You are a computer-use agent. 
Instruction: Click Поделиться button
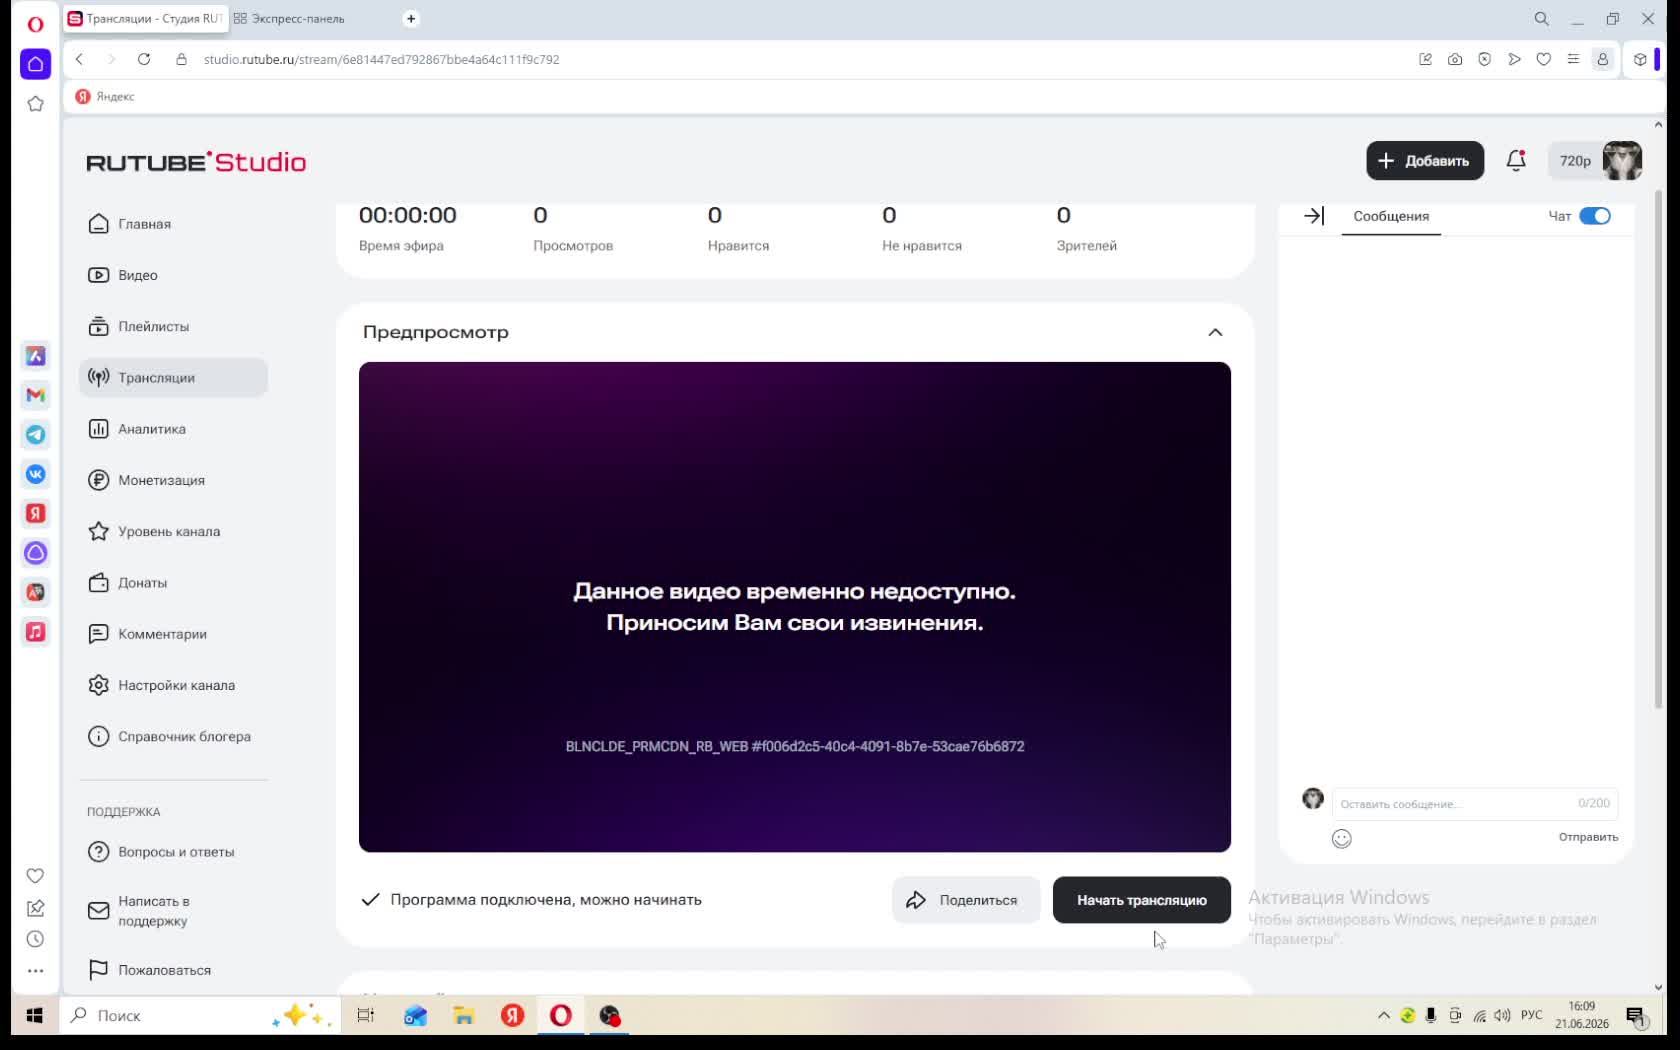tap(966, 900)
